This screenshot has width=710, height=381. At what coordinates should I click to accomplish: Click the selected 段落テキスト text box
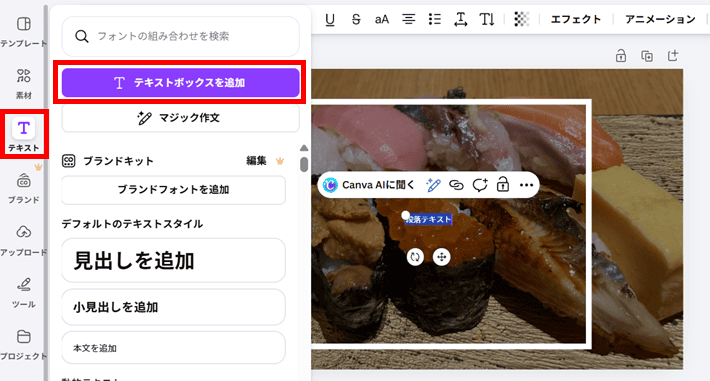coord(428,219)
